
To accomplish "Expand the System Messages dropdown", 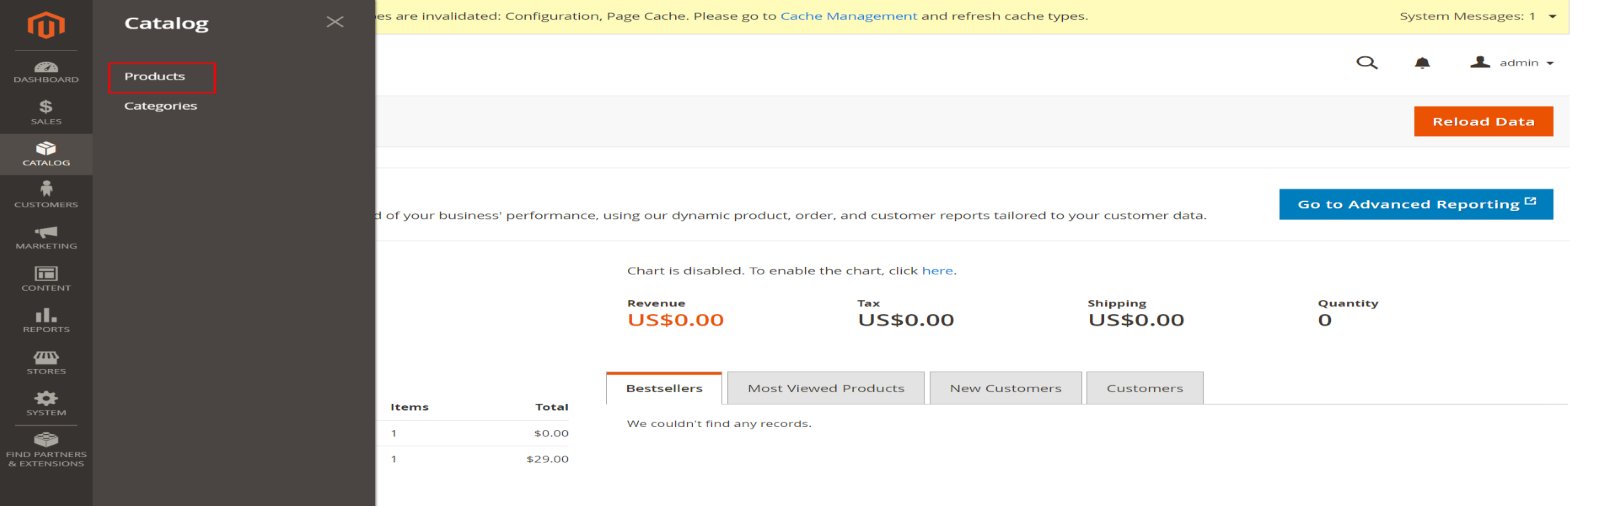I will click(x=1552, y=16).
